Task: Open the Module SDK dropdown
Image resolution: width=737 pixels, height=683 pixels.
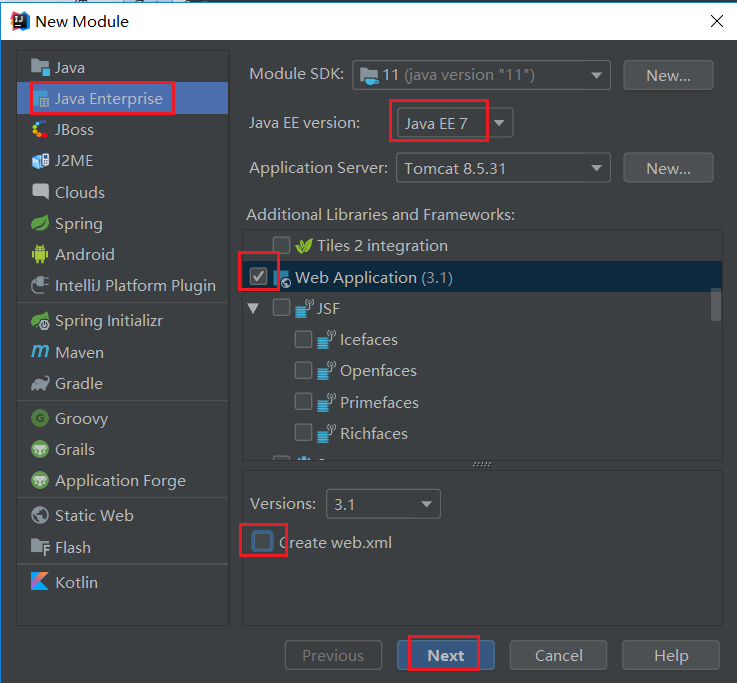Action: point(481,75)
